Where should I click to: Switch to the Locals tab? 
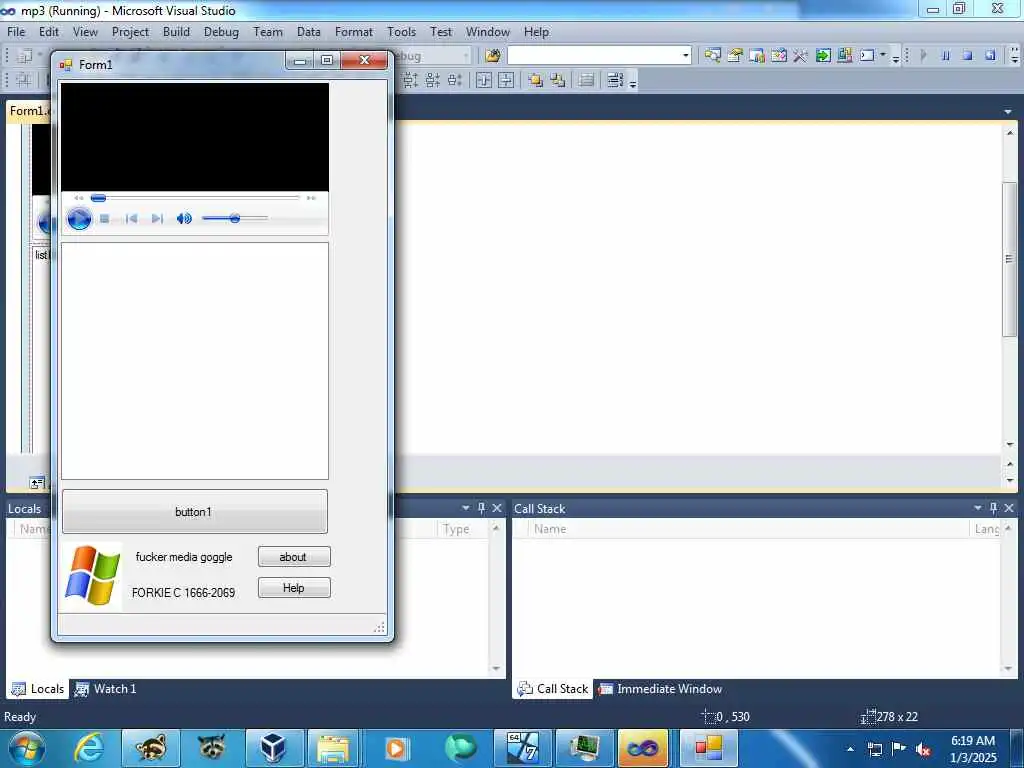[x=39, y=688]
